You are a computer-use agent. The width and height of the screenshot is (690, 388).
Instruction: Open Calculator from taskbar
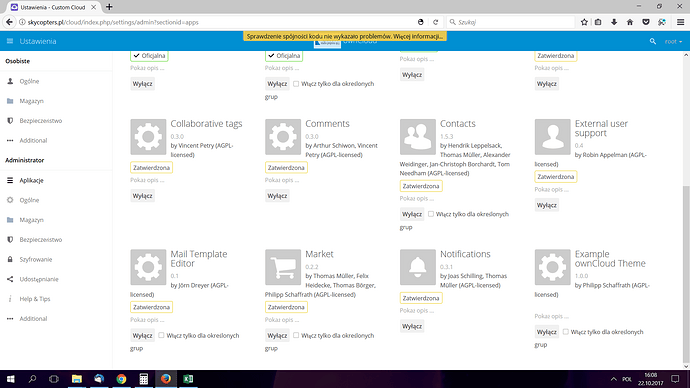[143, 379]
